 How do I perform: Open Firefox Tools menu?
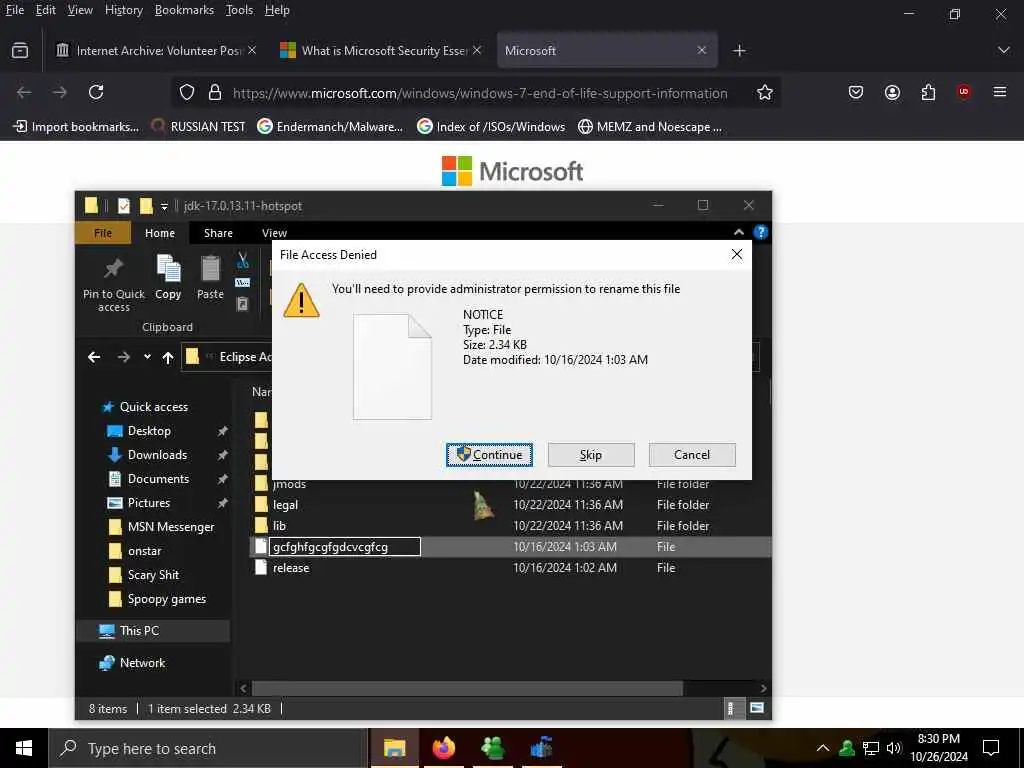click(239, 10)
